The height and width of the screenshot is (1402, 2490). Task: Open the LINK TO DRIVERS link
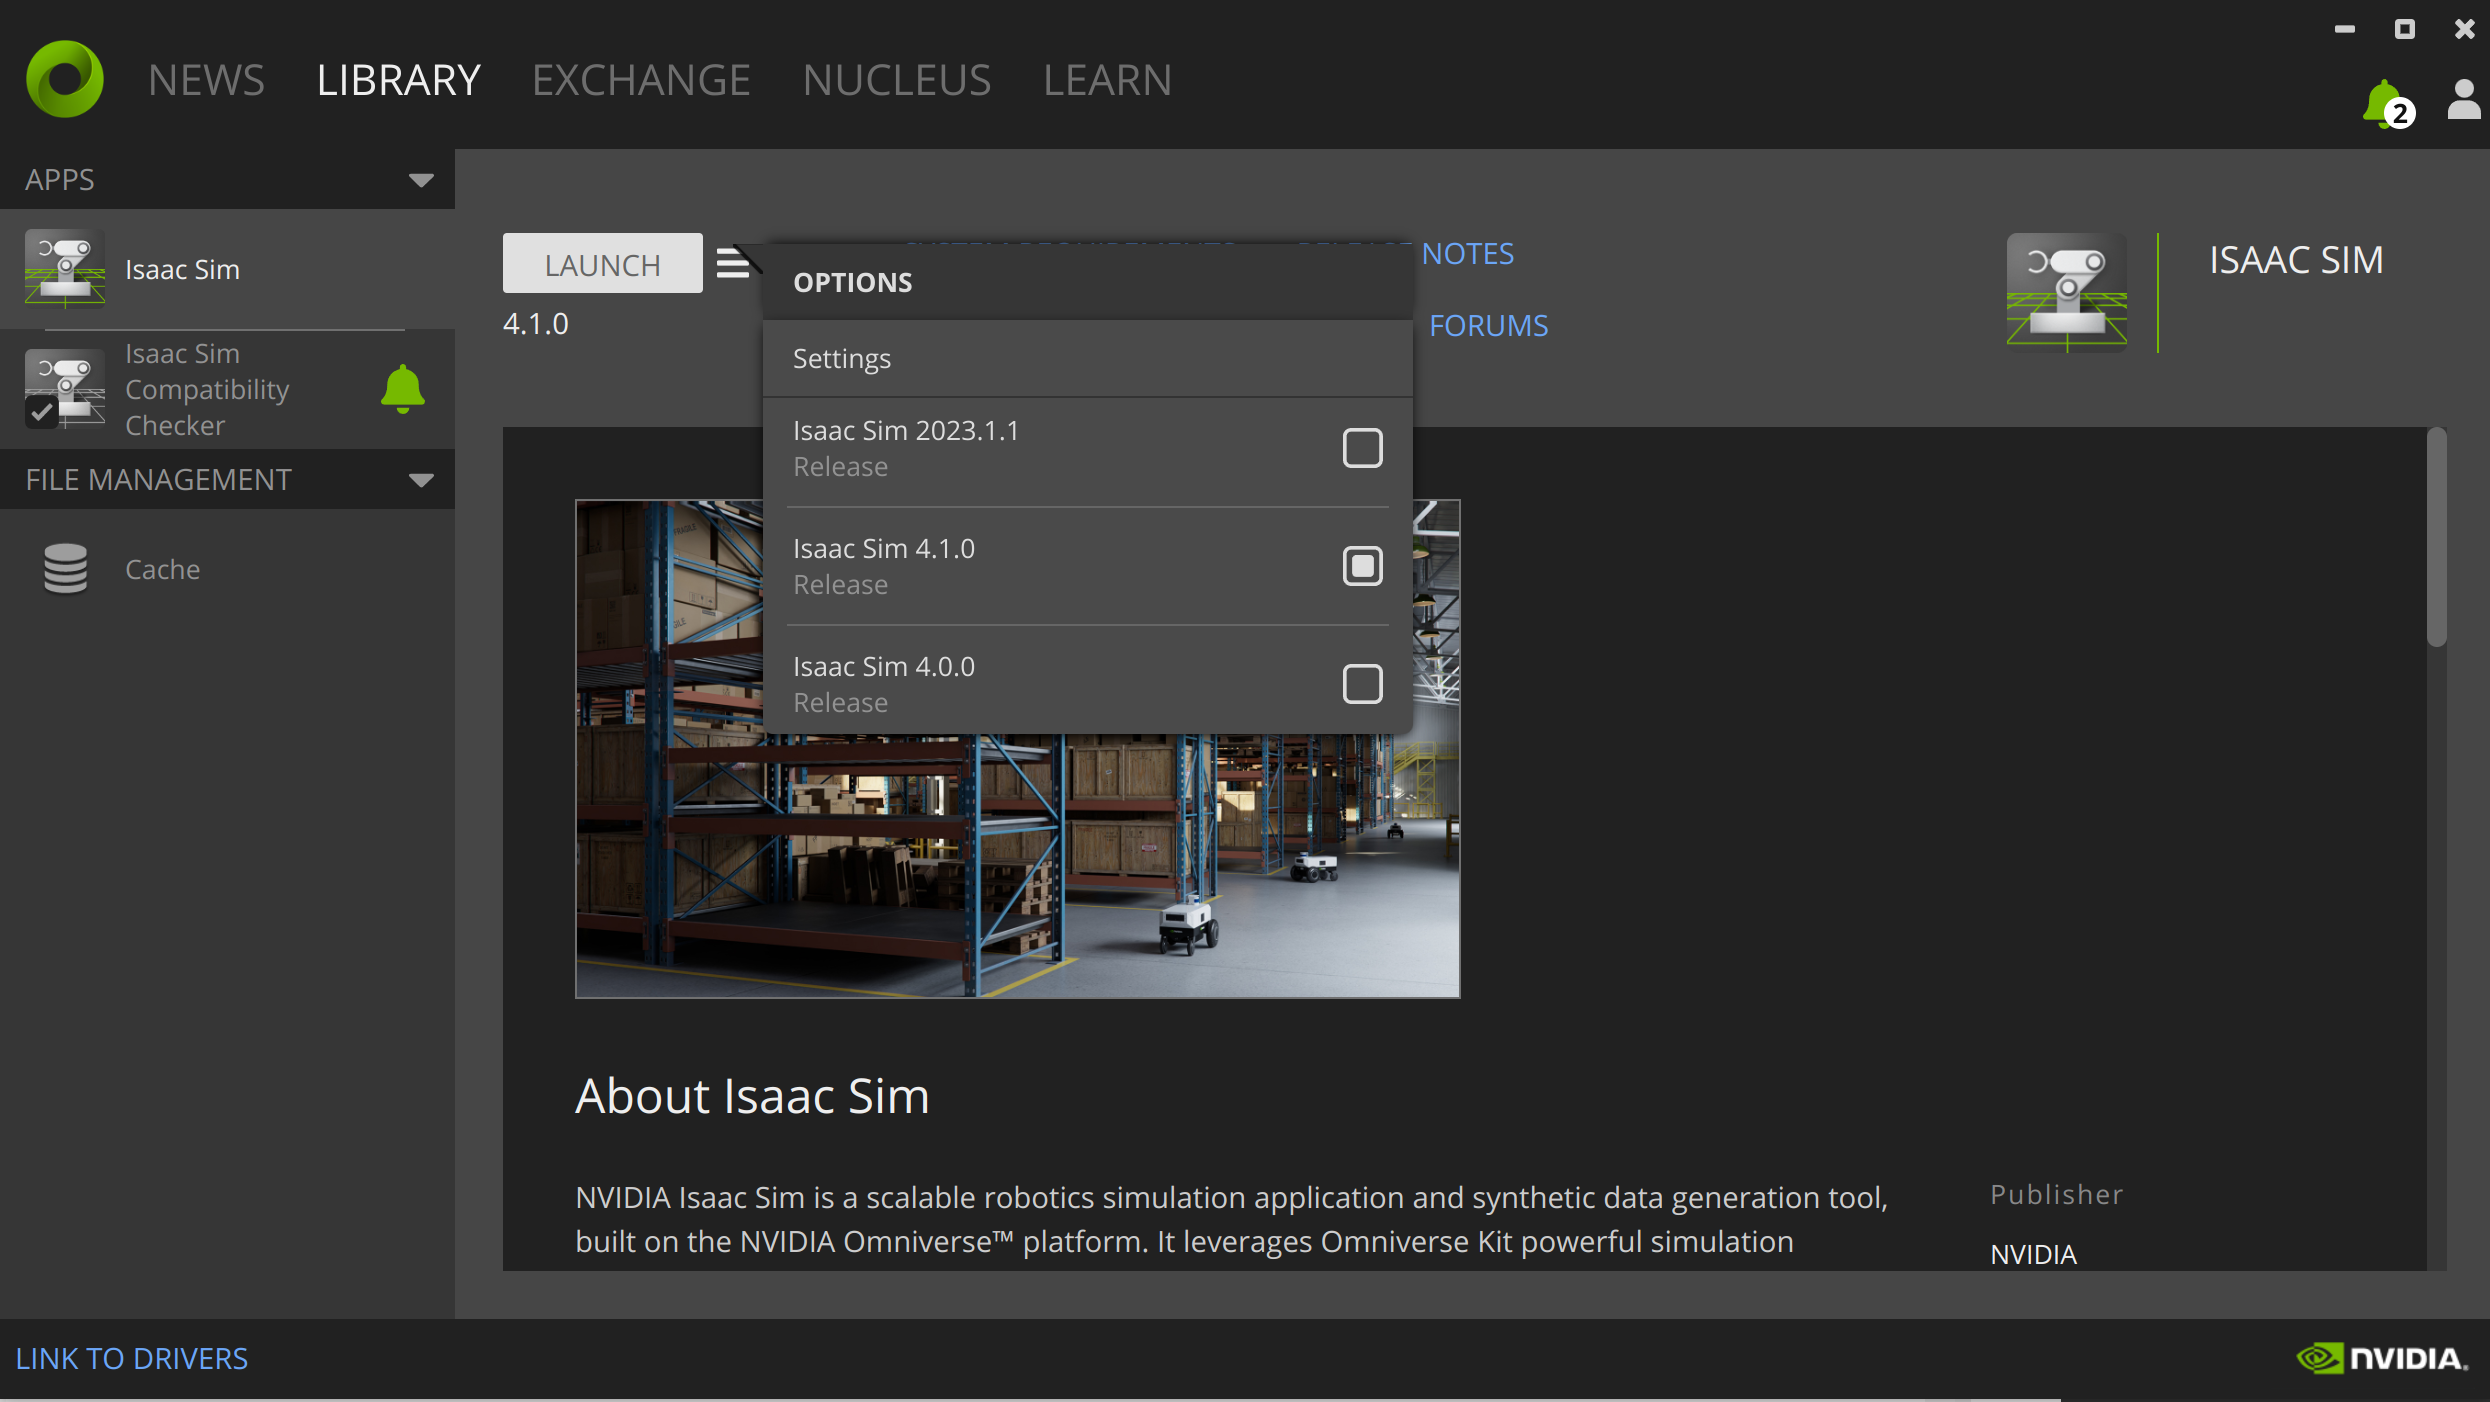click(132, 1358)
